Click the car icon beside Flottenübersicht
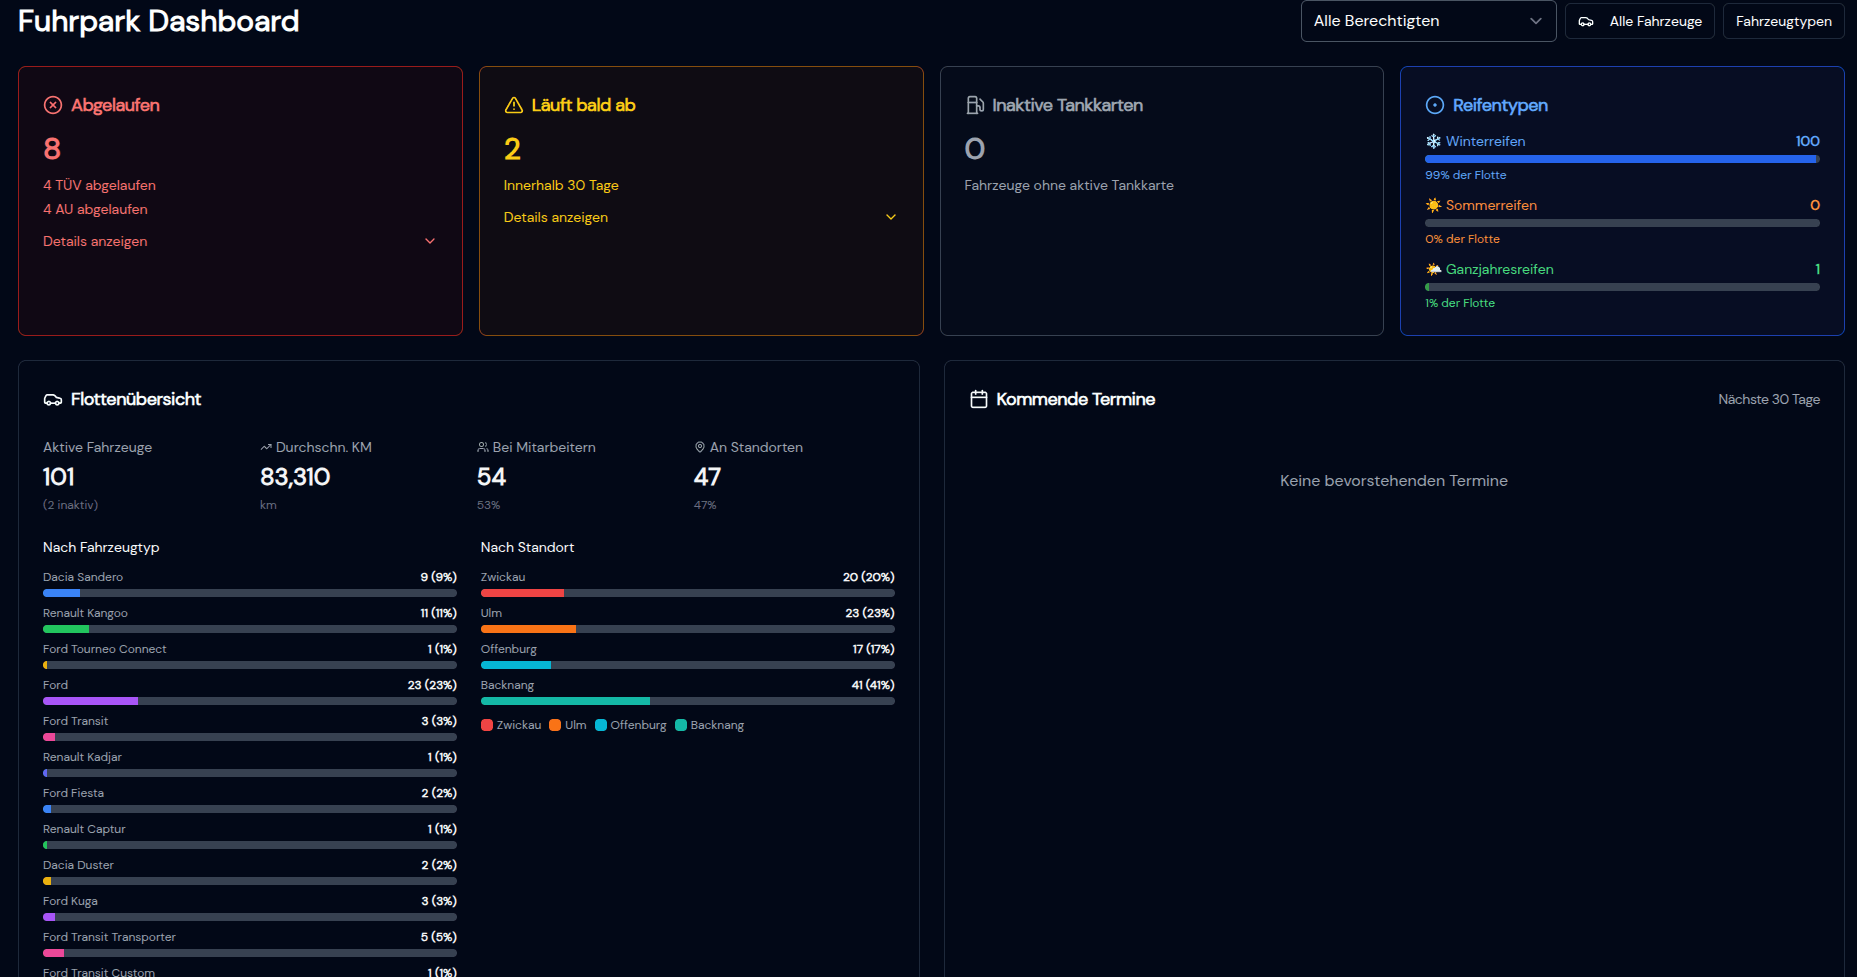Screen dimensions: 1857x977 [53, 400]
